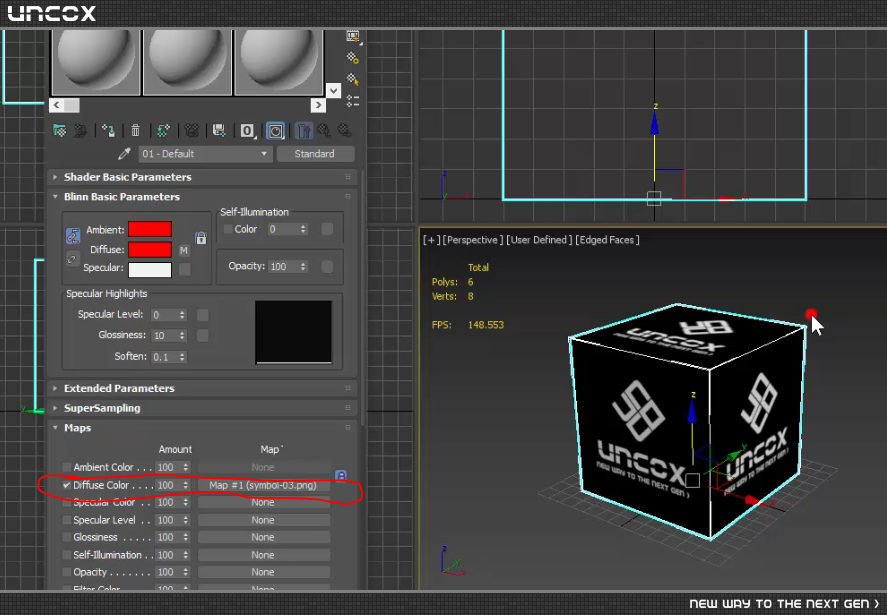This screenshot has width=887, height=615.
Task: Click the Opacity map shortcut button
Action: coord(327,266)
